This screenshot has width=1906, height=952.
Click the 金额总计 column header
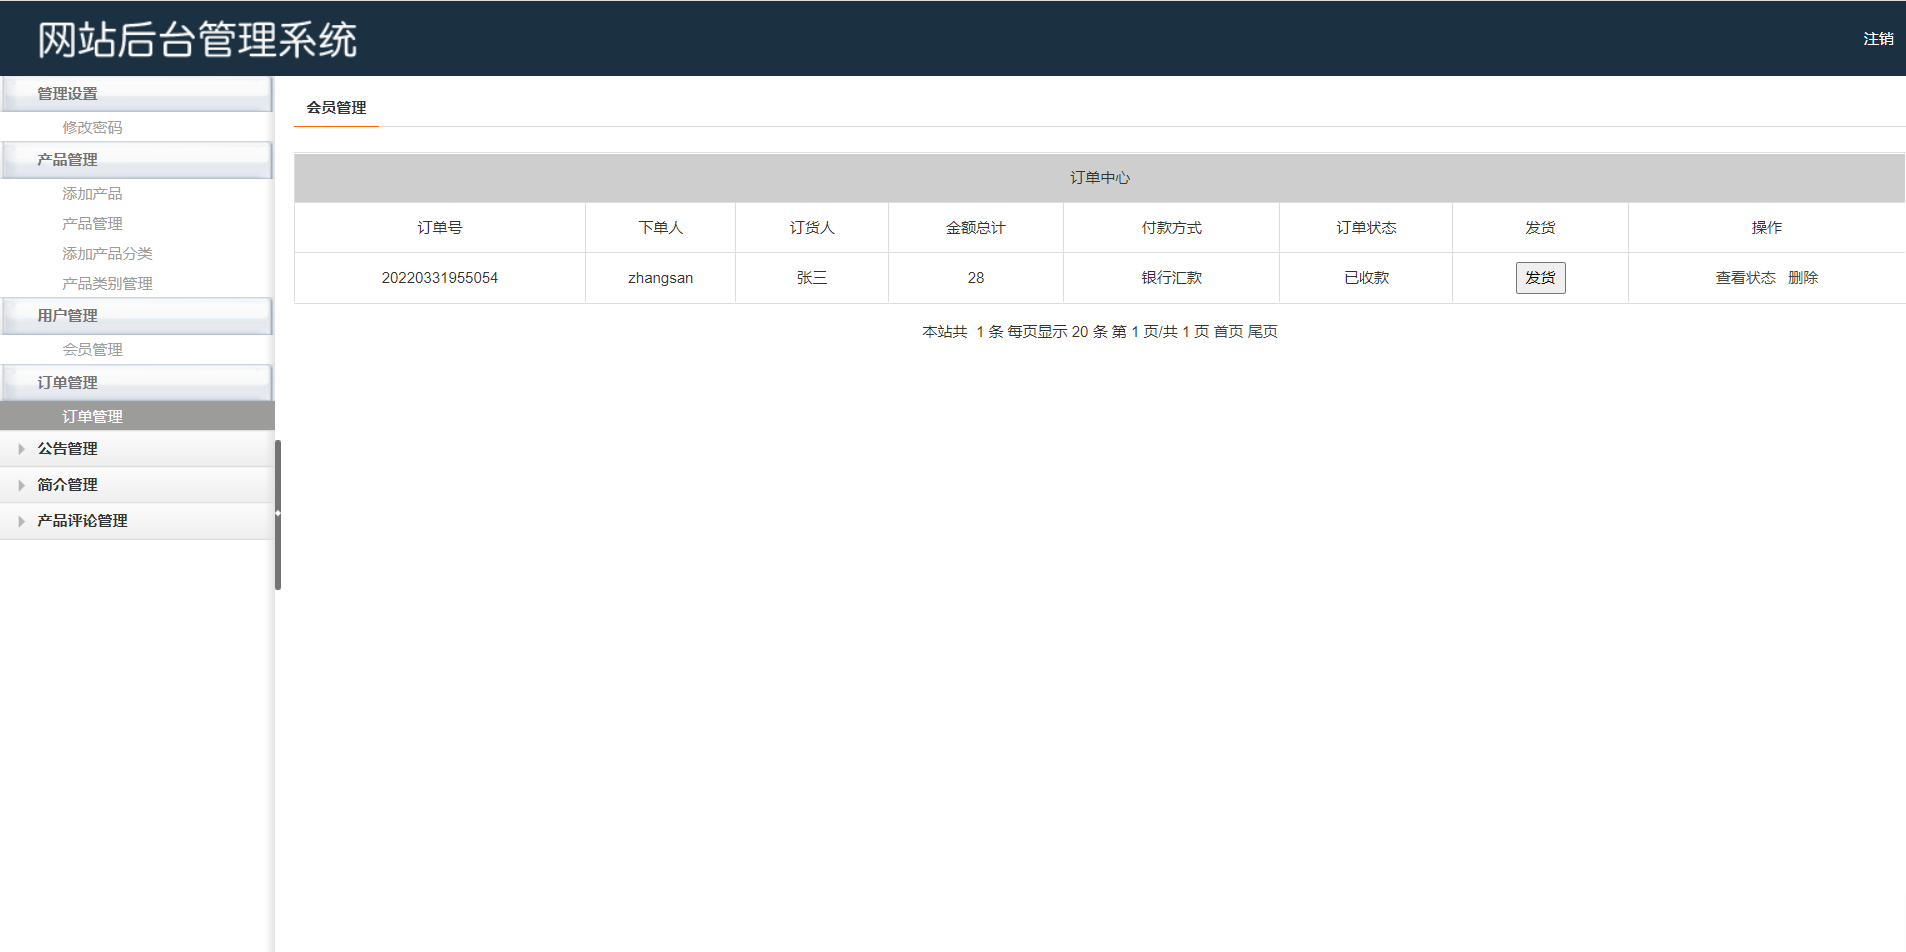coord(976,228)
